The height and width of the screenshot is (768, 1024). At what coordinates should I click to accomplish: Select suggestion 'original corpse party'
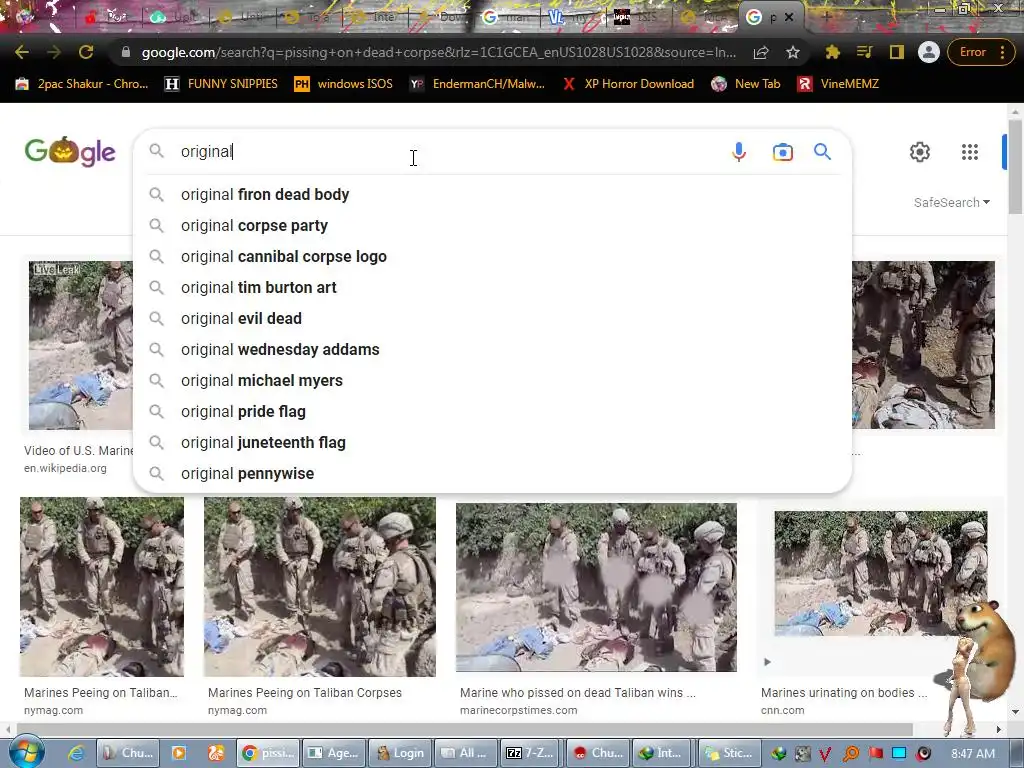pos(492,225)
